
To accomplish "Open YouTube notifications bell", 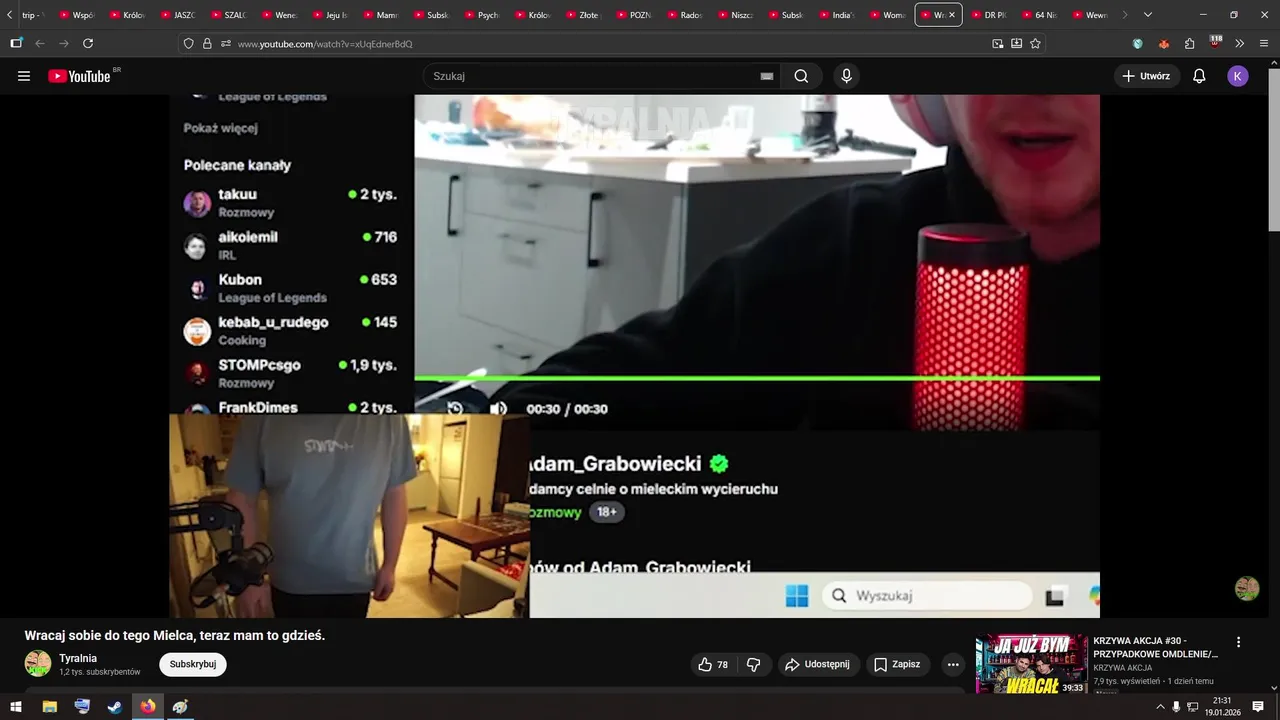I will [x=1199, y=76].
